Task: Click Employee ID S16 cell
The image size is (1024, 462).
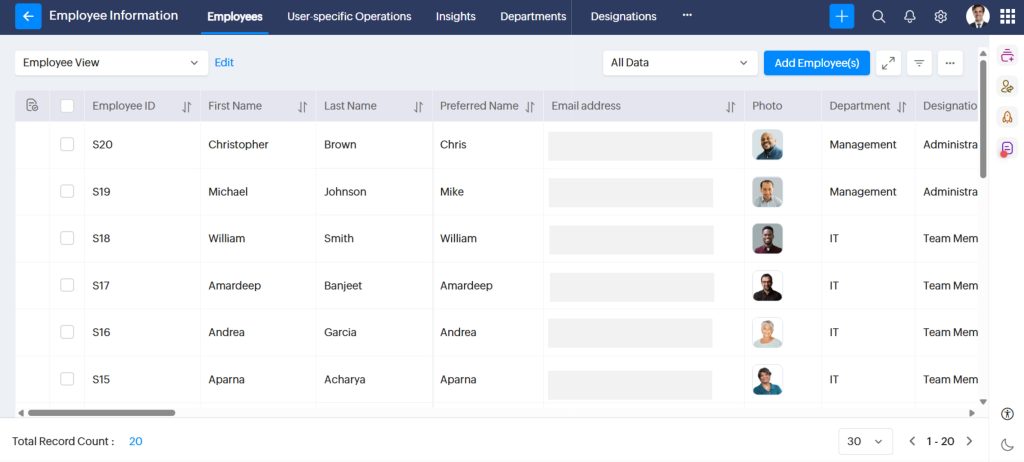Action: 101,333
